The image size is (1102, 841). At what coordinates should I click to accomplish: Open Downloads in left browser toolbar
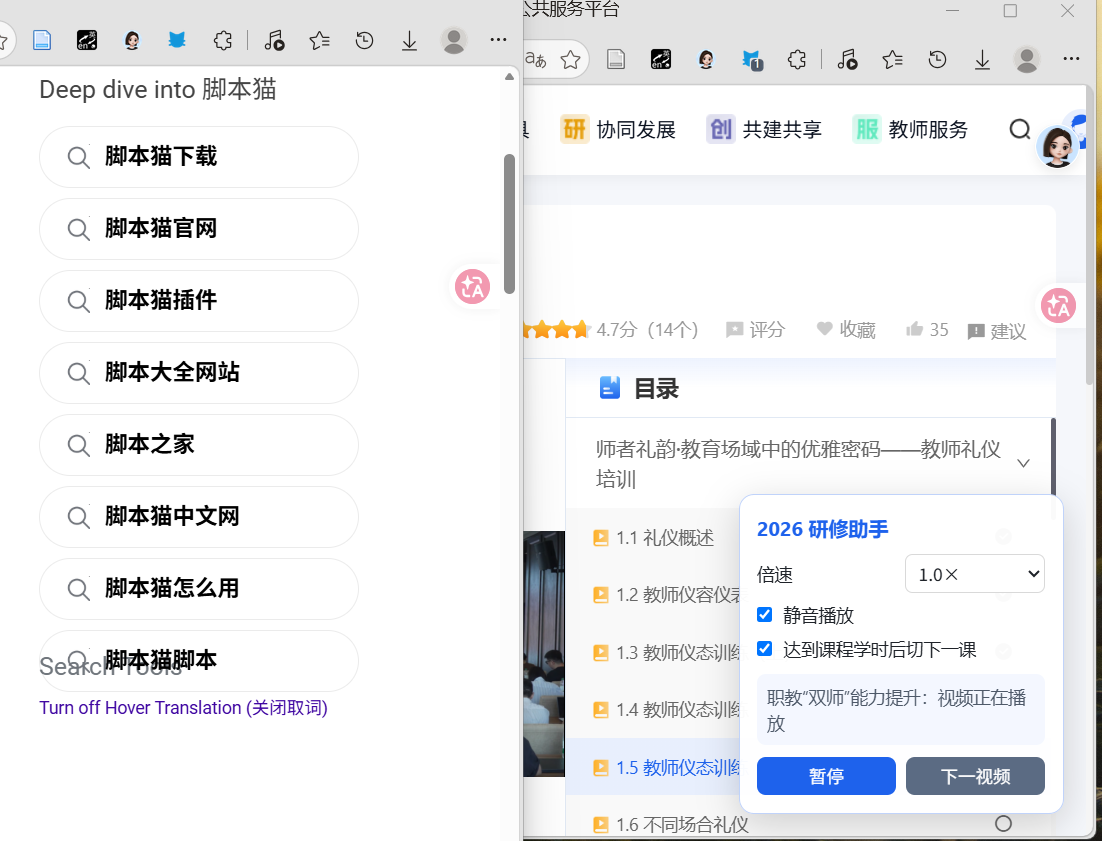coord(409,41)
